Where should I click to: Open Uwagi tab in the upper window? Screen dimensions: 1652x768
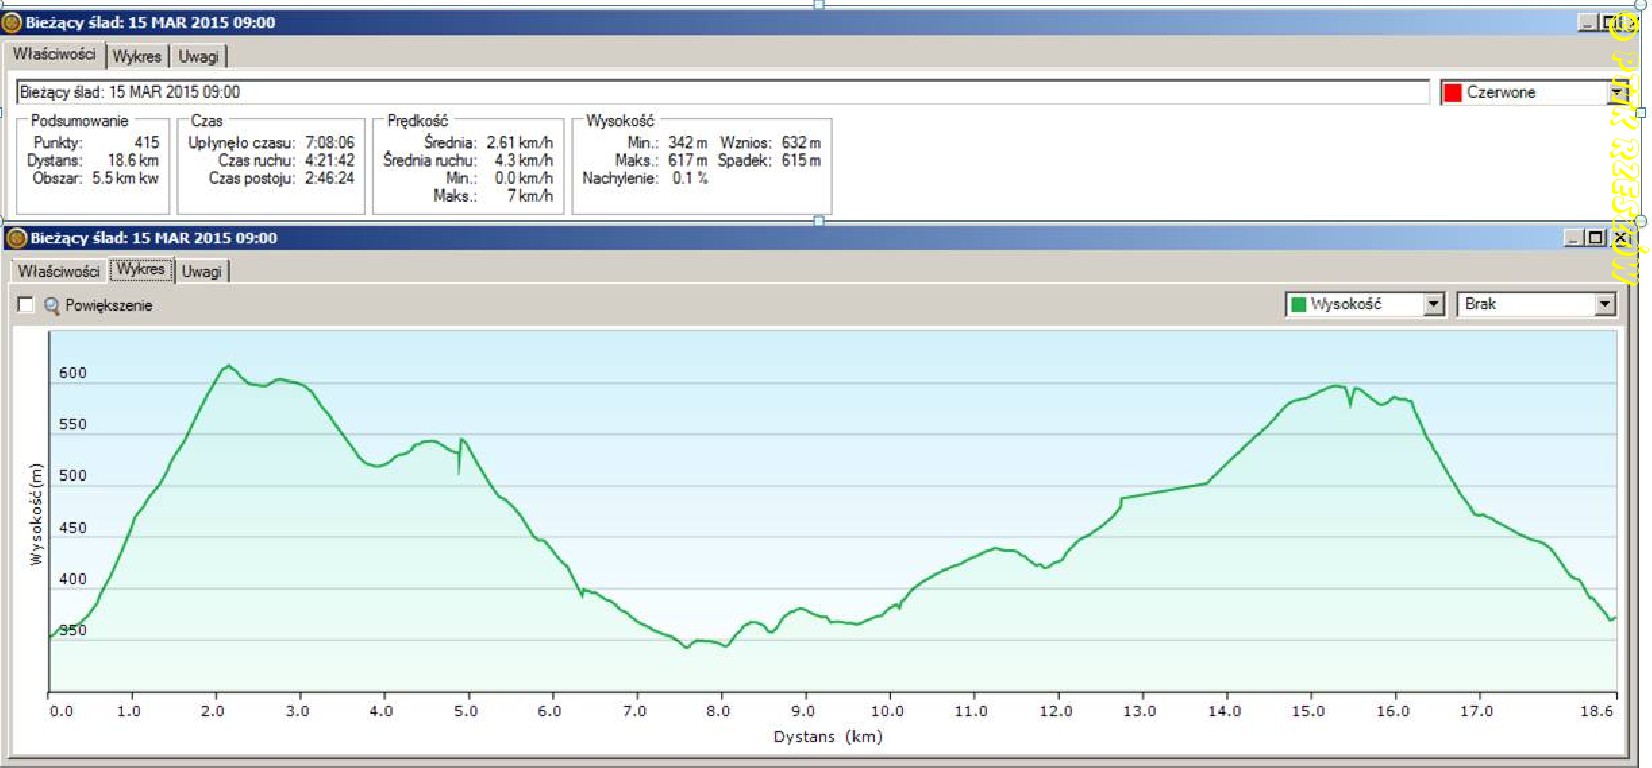tap(198, 56)
